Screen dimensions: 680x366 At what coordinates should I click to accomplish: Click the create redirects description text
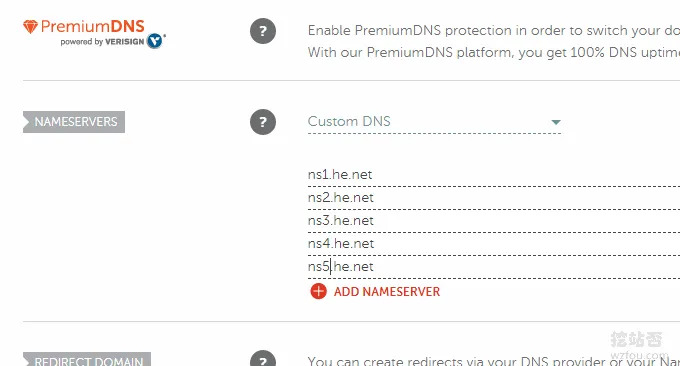coord(494,361)
